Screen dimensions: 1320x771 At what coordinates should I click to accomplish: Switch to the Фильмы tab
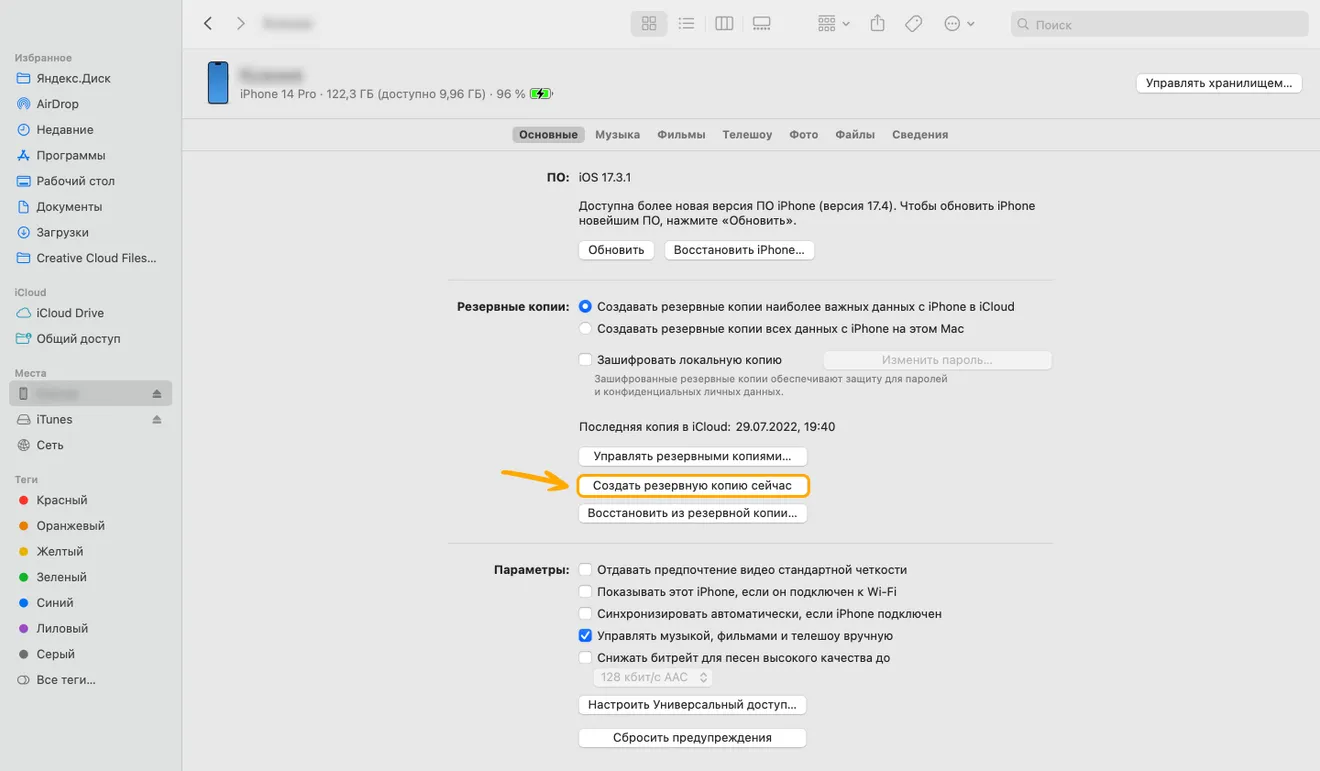[x=681, y=134]
